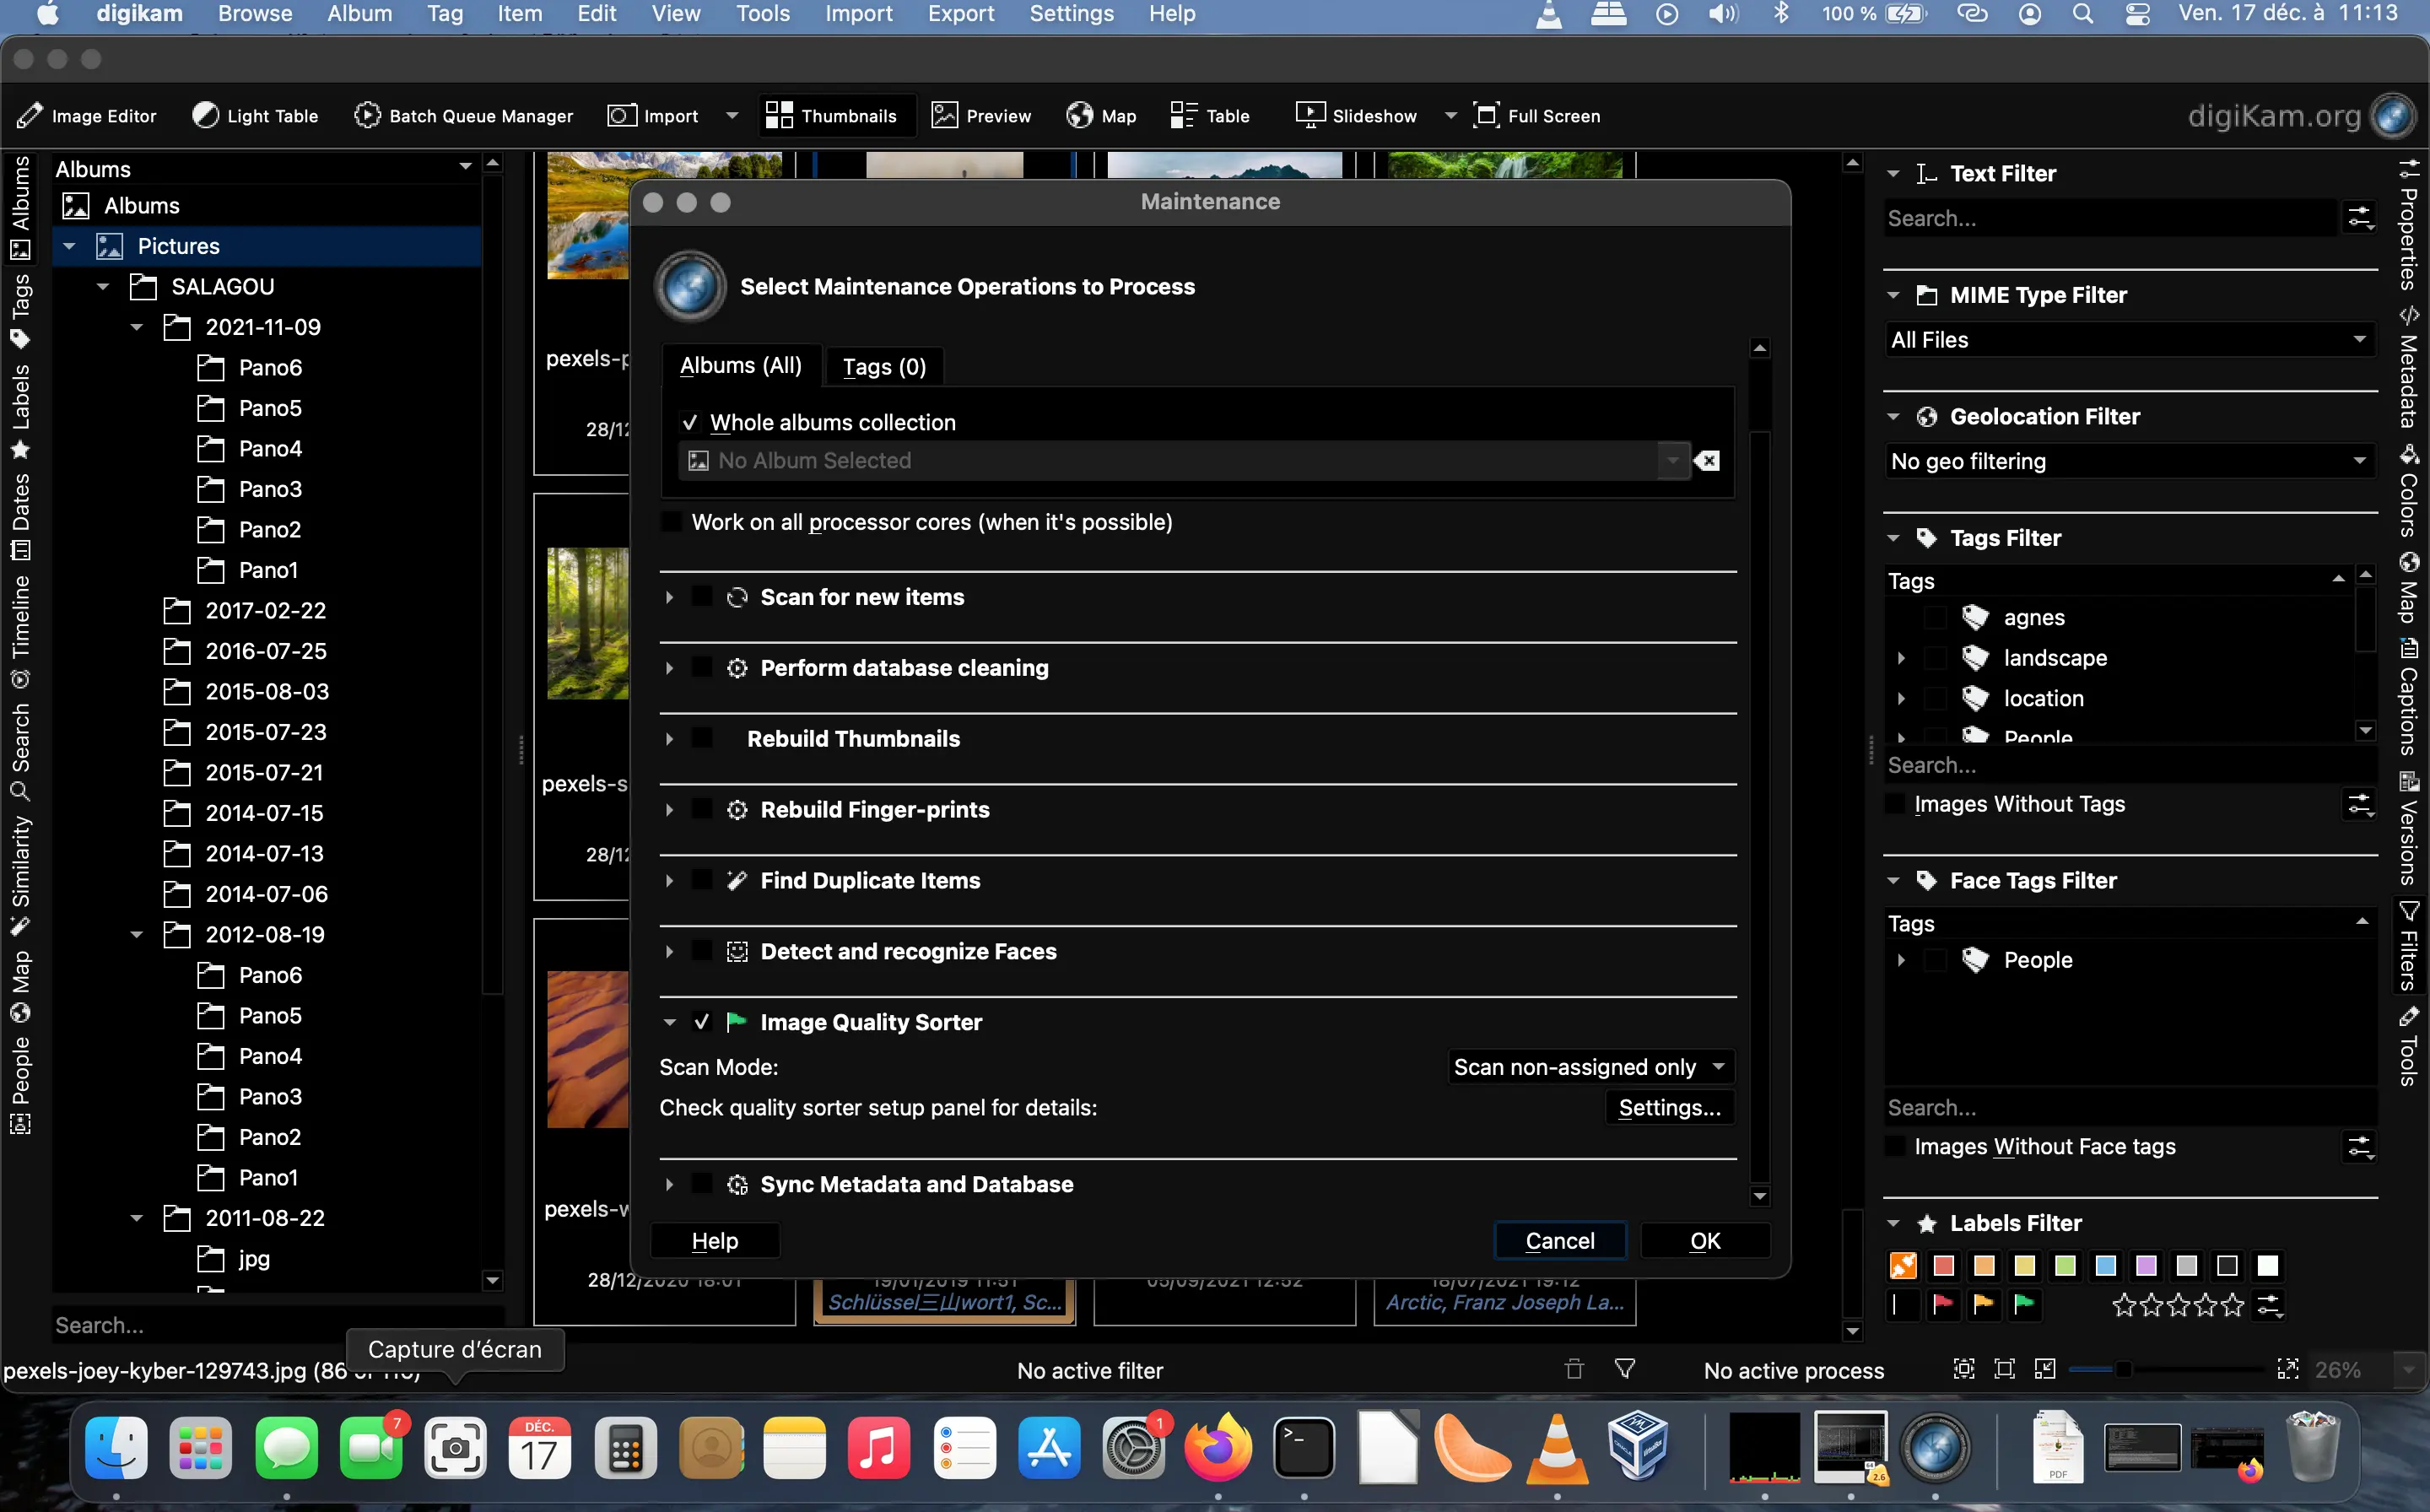Click the Cancel button in the Maintenance dialog
Screen dimensions: 2430x1512
click(x=1559, y=1240)
